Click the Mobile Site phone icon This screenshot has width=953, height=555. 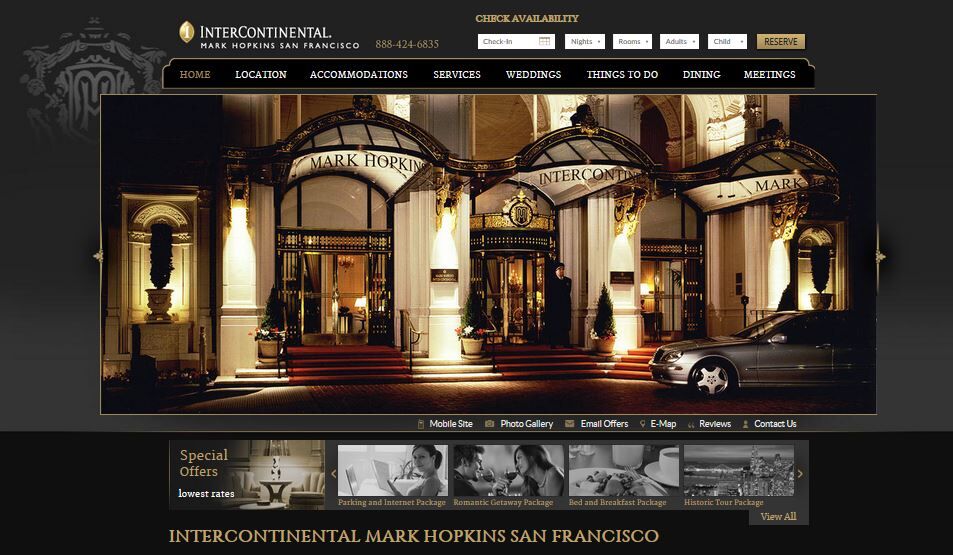(421, 424)
